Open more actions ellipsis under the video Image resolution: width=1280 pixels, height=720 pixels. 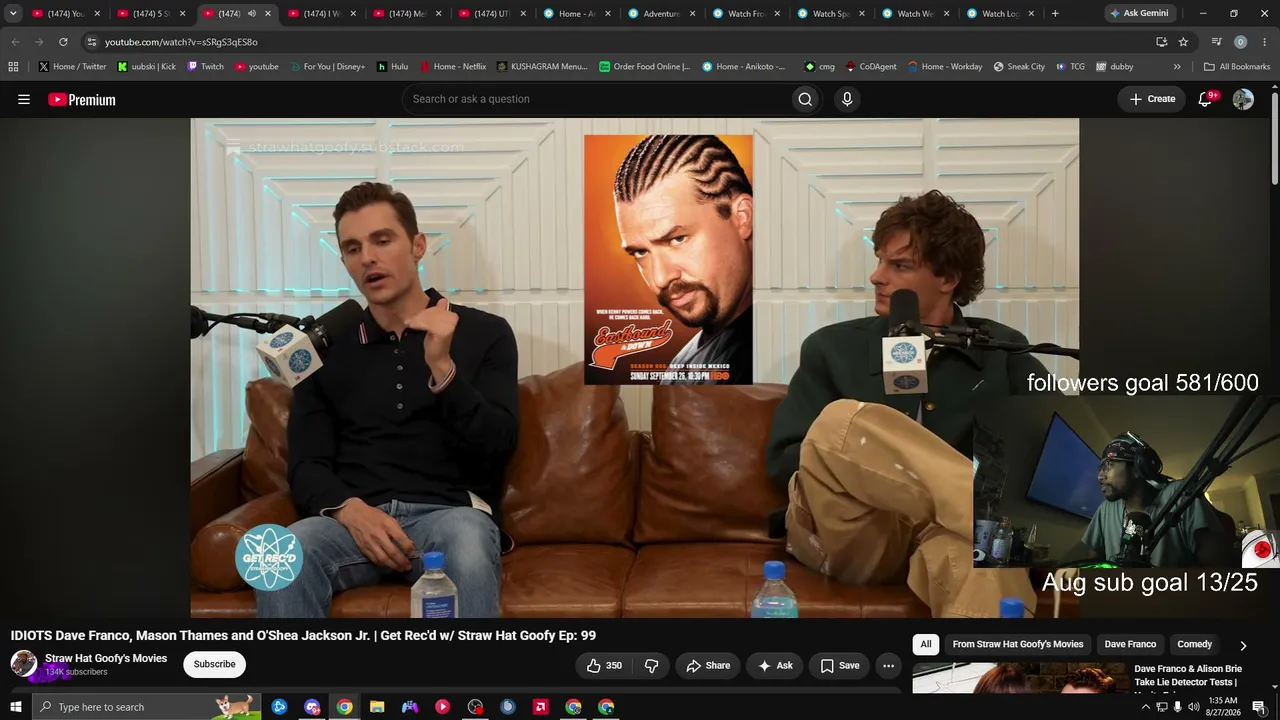[x=888, y=665]
